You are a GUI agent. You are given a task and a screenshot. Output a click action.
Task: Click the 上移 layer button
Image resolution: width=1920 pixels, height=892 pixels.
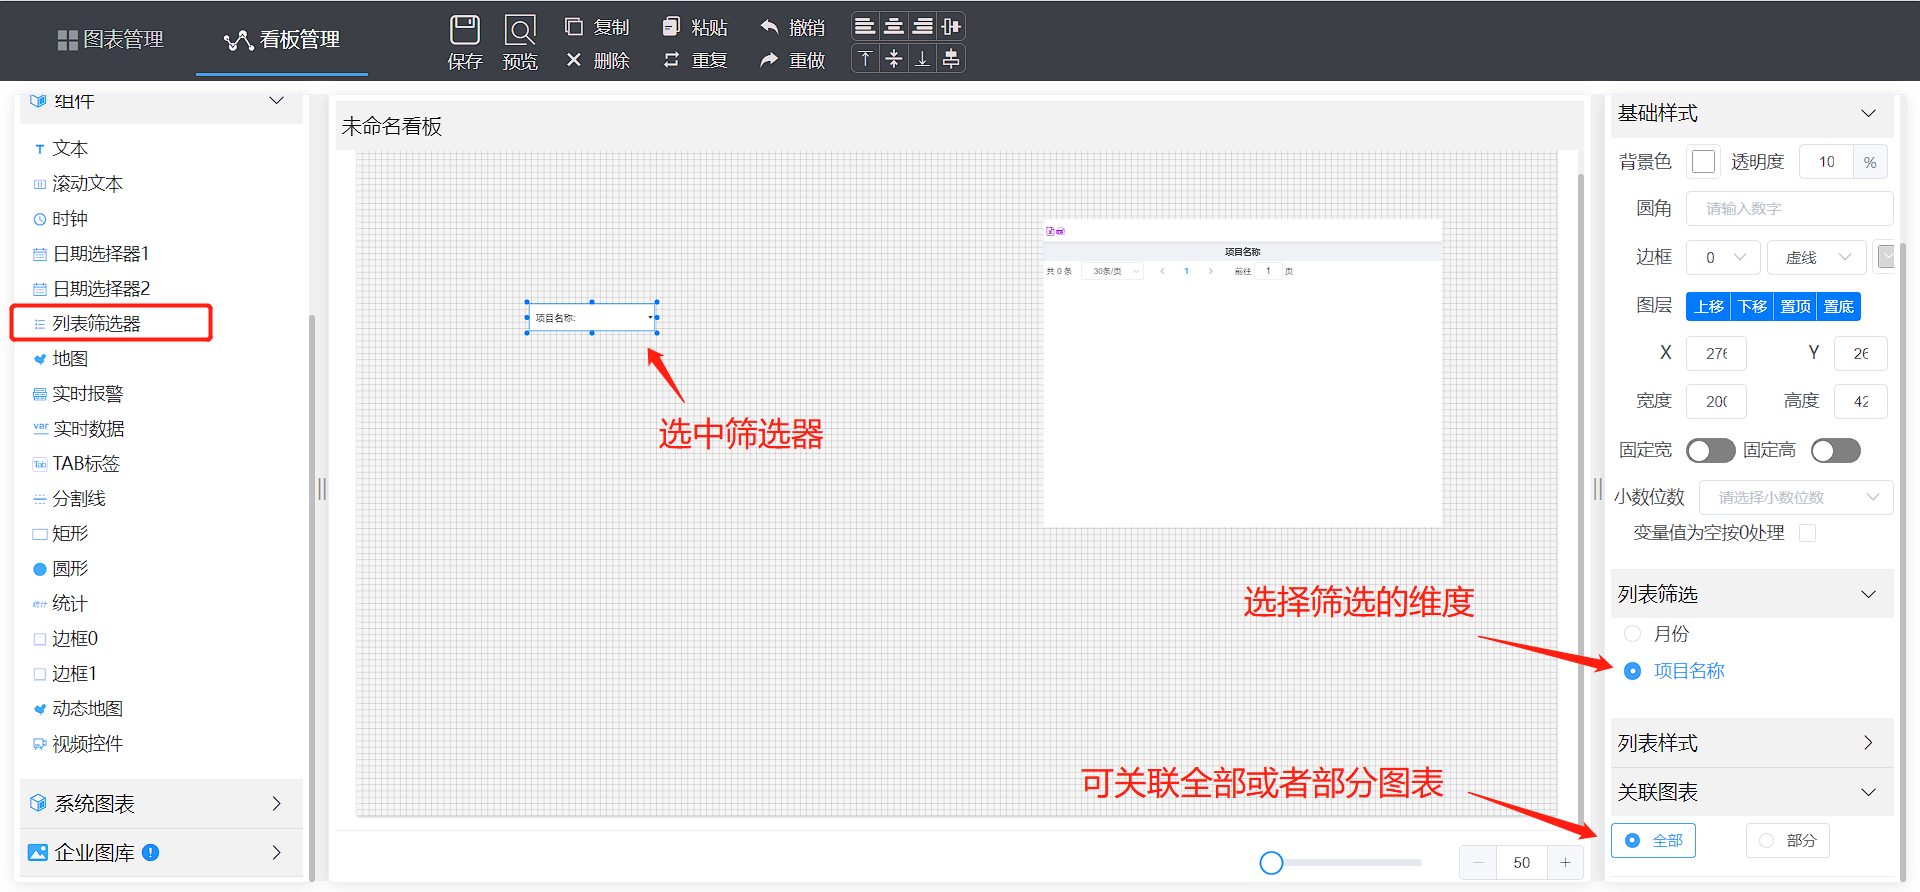(1708, 307)
